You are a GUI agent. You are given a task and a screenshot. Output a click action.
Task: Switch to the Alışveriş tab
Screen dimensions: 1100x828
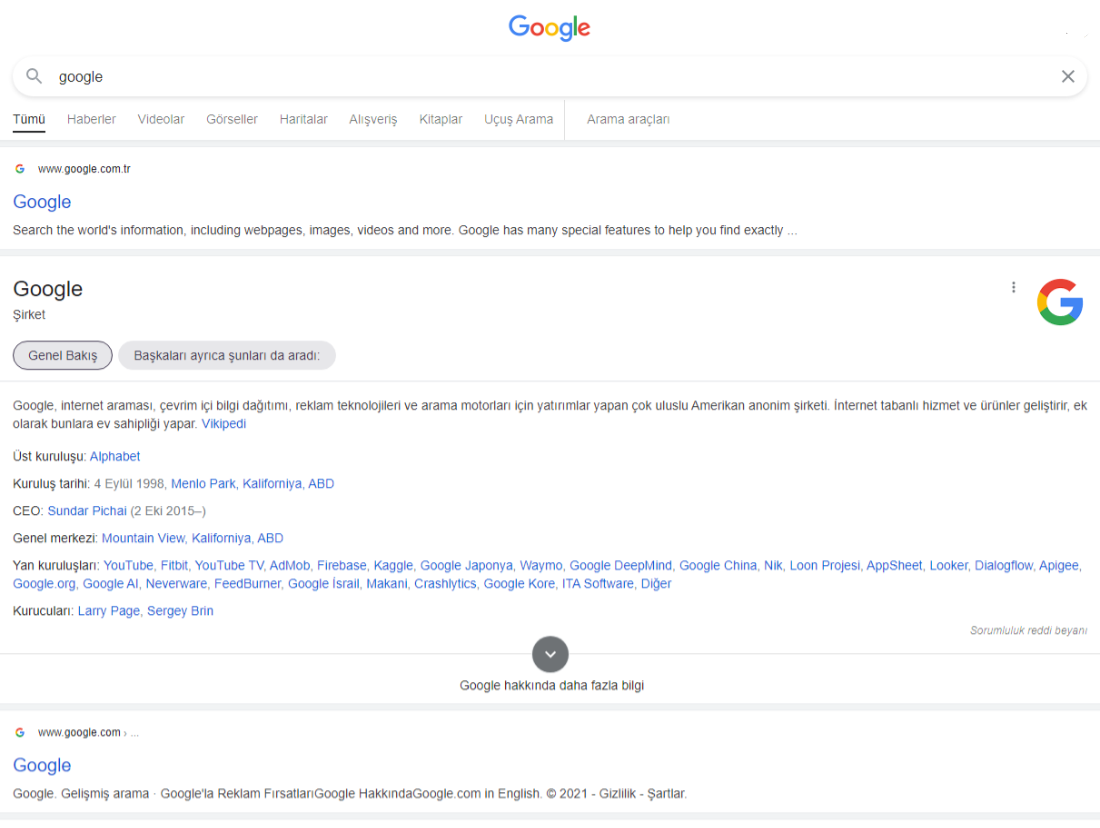[373, 119]
